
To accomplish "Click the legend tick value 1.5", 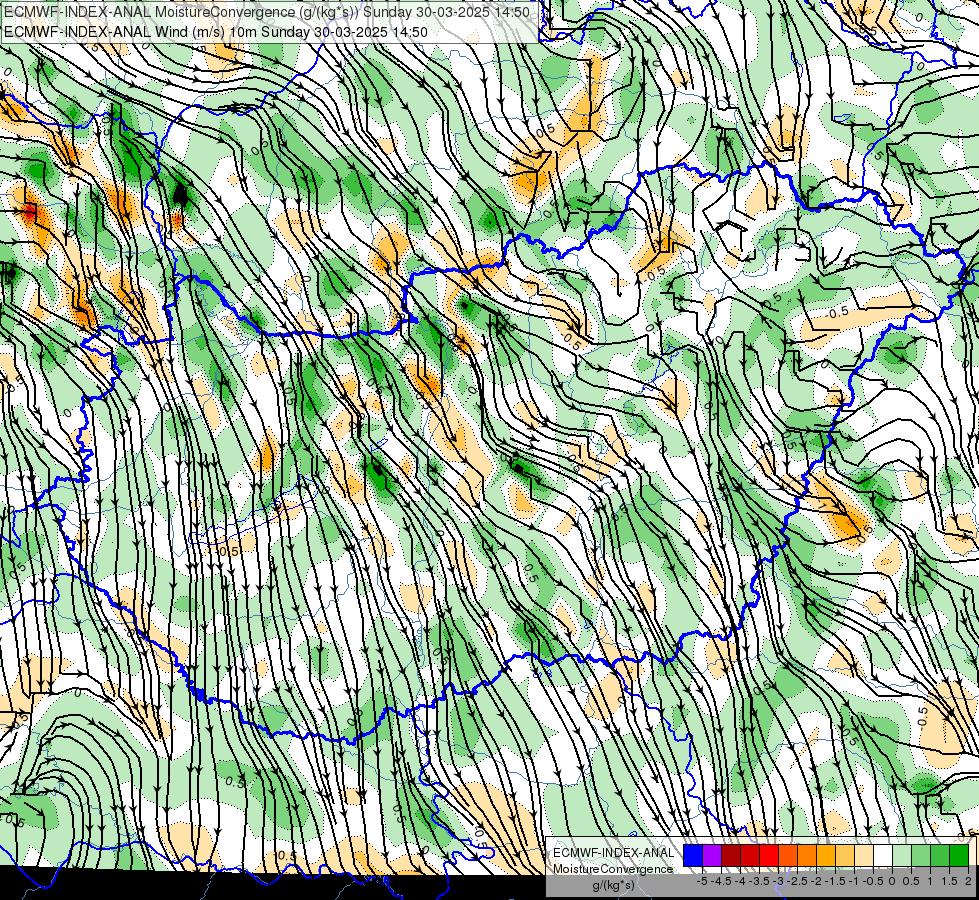I will tap(950, 881).
